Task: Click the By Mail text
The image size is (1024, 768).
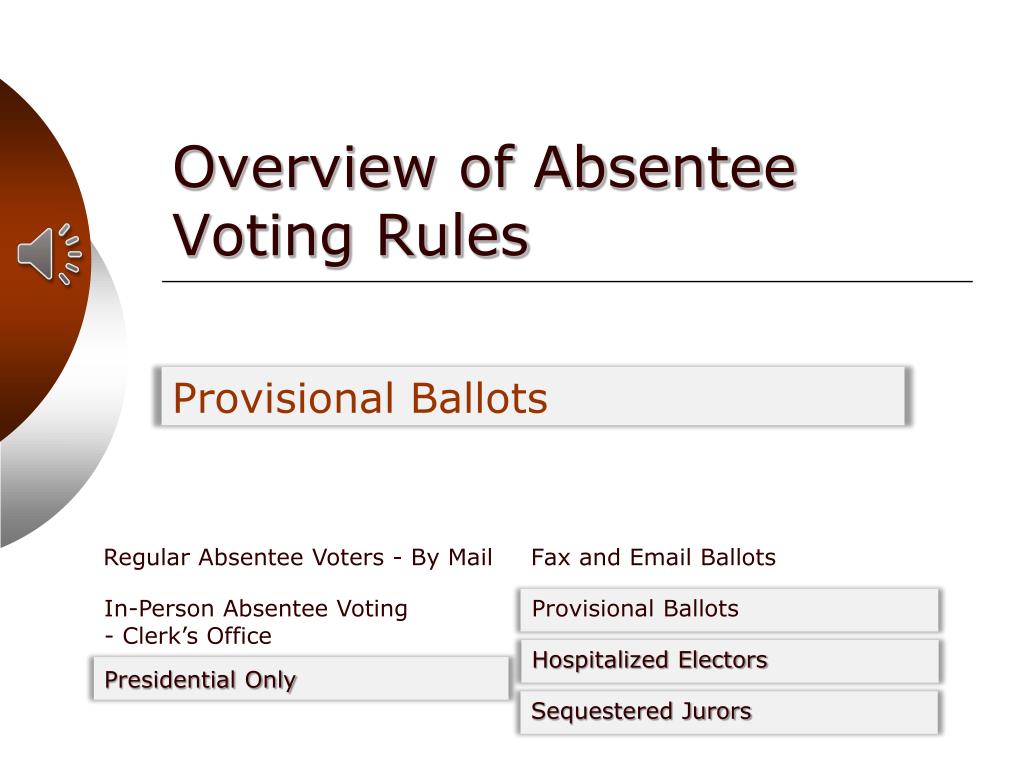Action: [x=451, y=558]
